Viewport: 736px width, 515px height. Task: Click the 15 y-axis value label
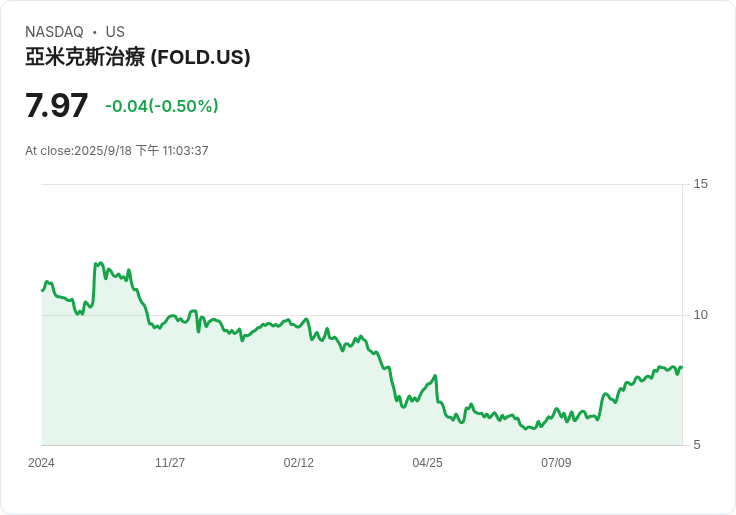coord(700,184)
